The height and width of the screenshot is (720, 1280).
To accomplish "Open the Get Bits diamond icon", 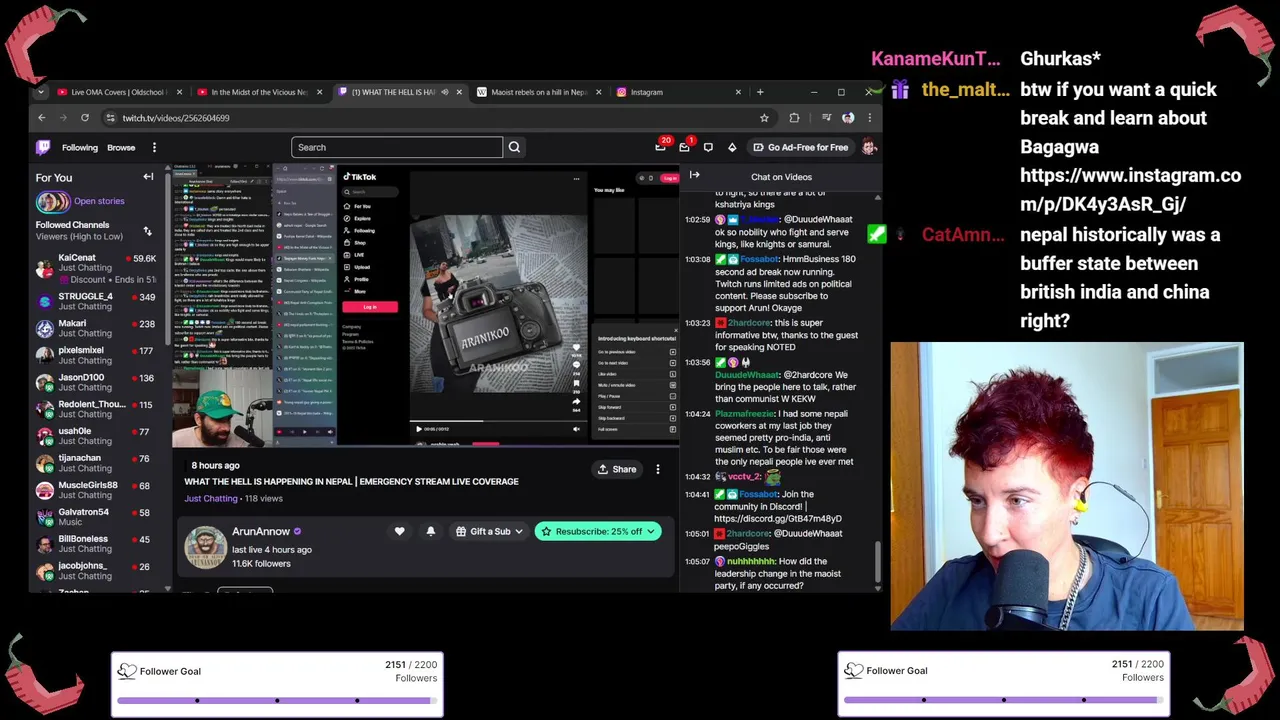I will [732, 147].
